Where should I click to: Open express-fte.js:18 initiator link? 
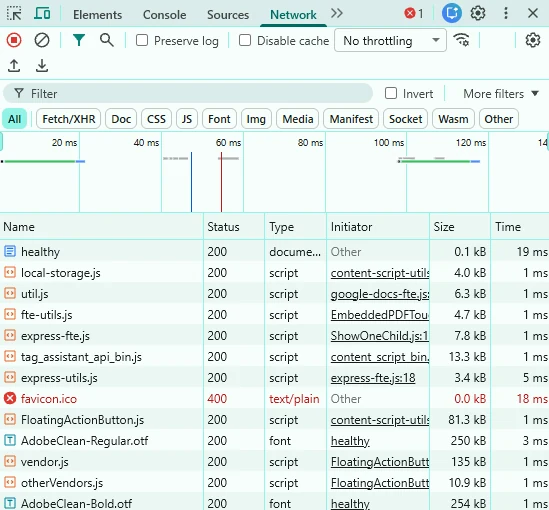click(x=373, y=378)
